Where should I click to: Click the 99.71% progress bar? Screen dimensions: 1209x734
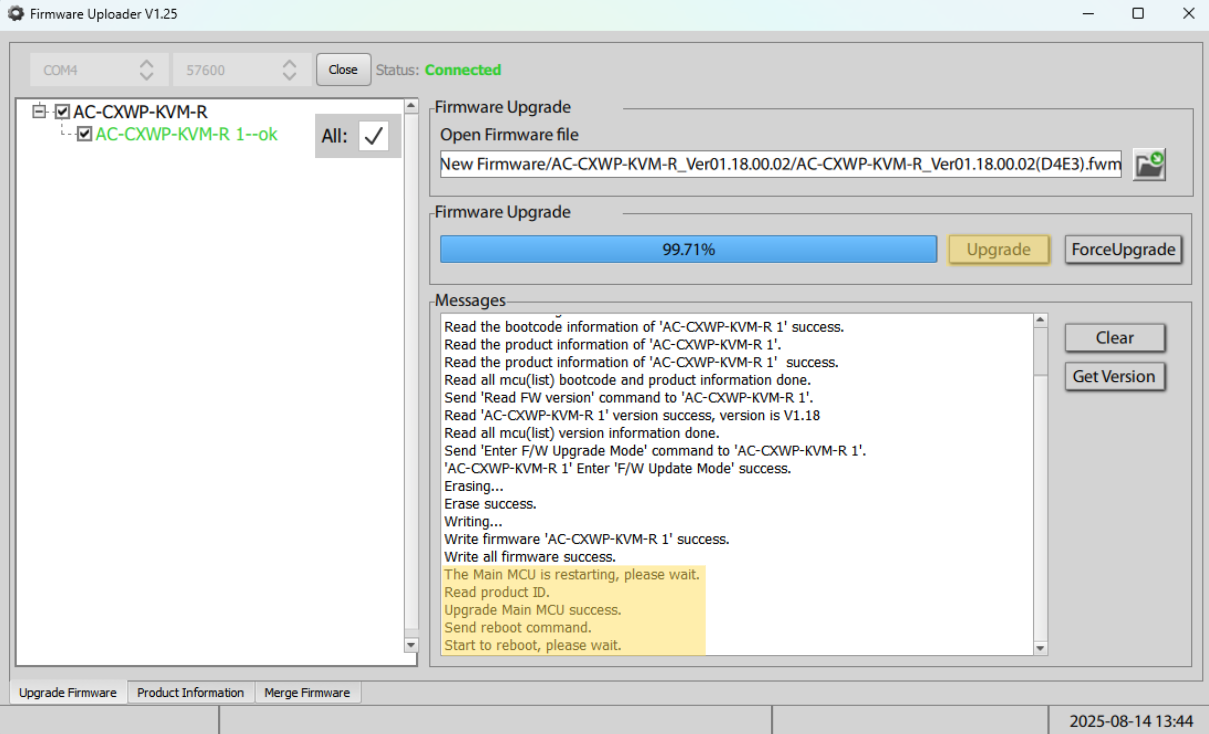coord(688,250)
